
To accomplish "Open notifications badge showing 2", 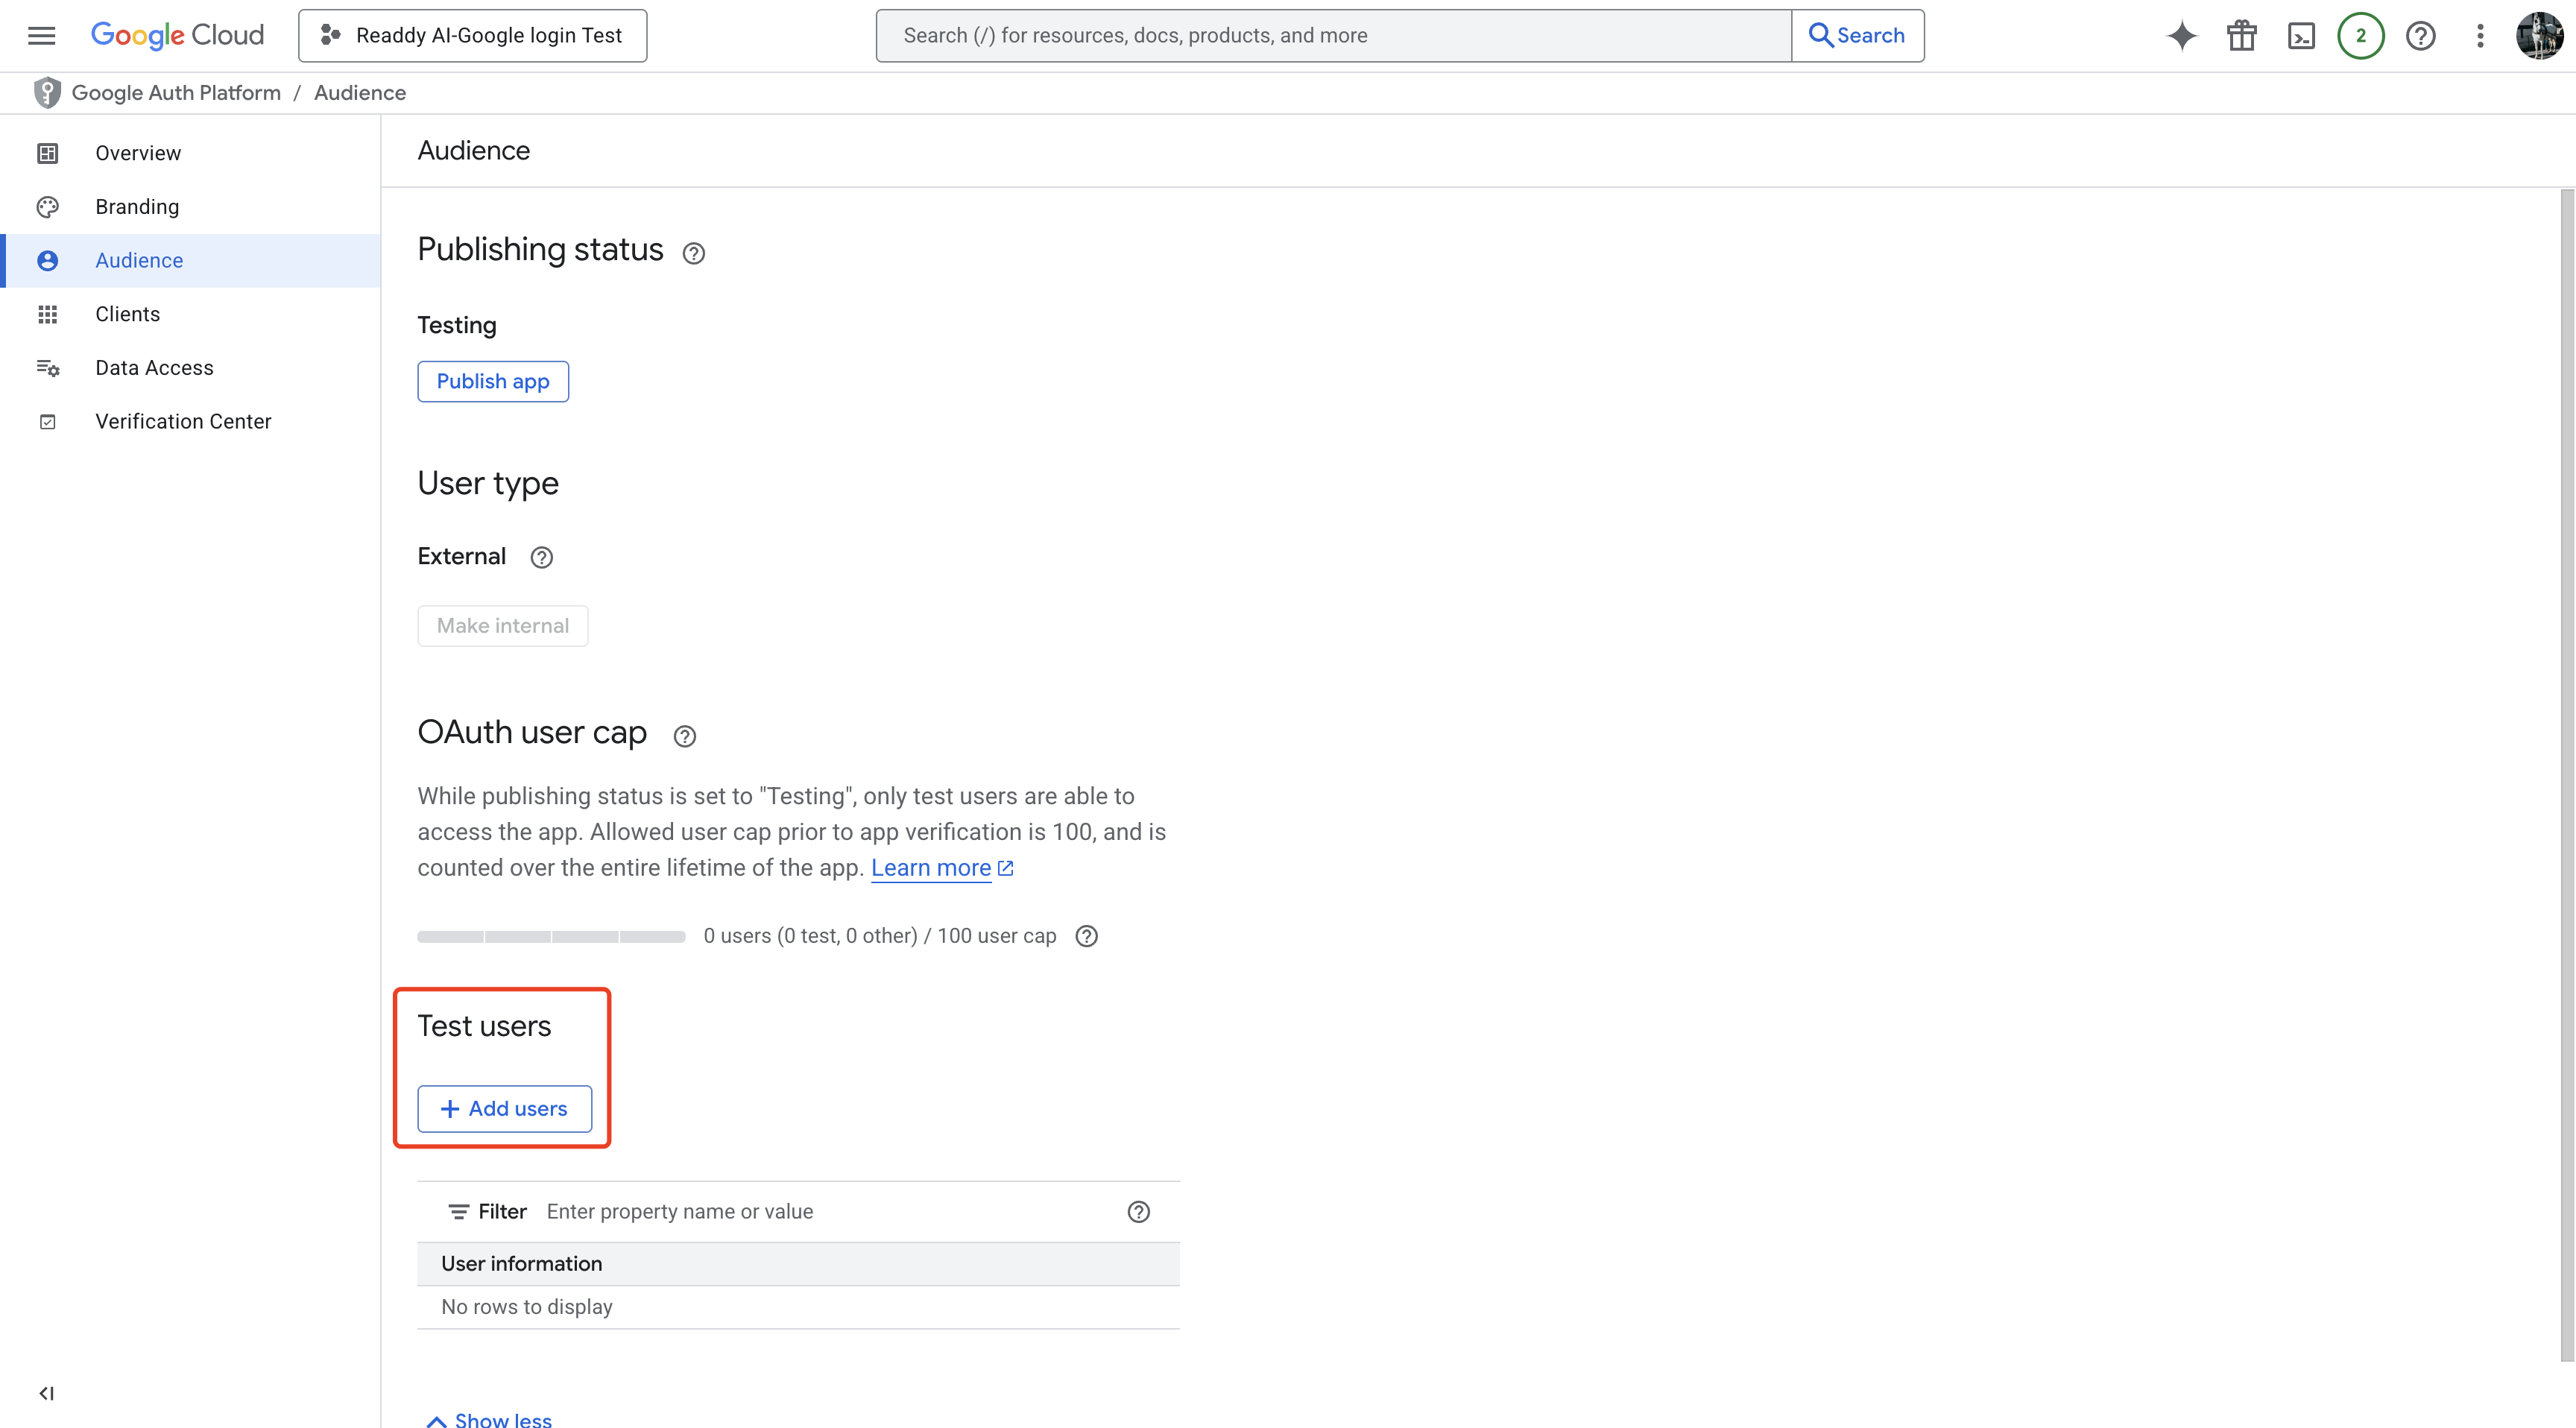I will point(2360,36).
